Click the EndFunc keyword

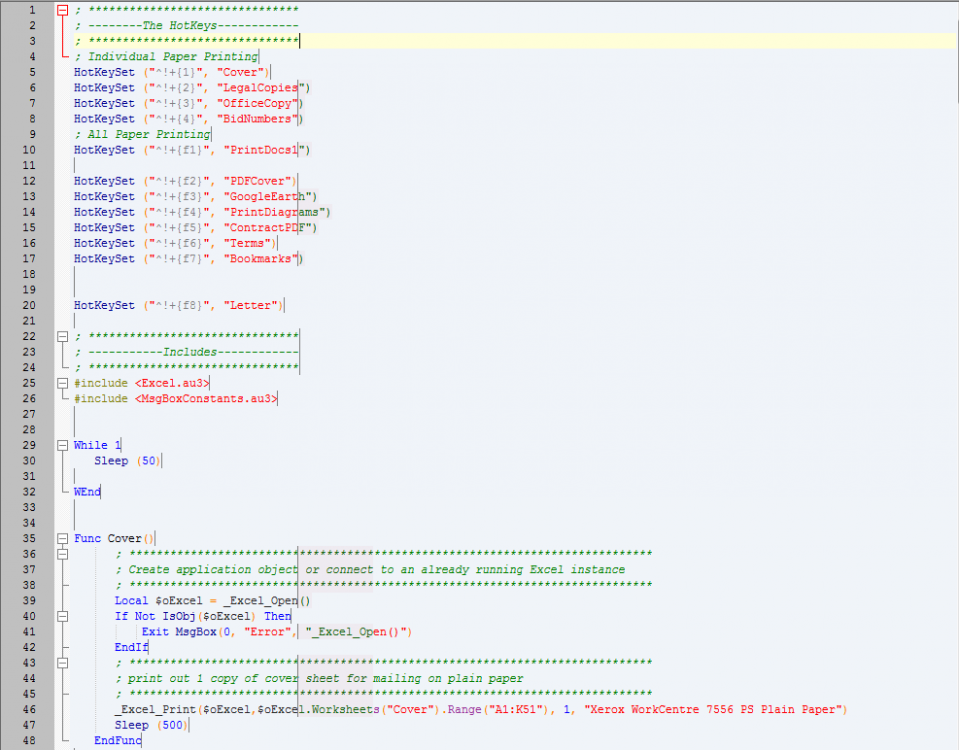(117, 740)
